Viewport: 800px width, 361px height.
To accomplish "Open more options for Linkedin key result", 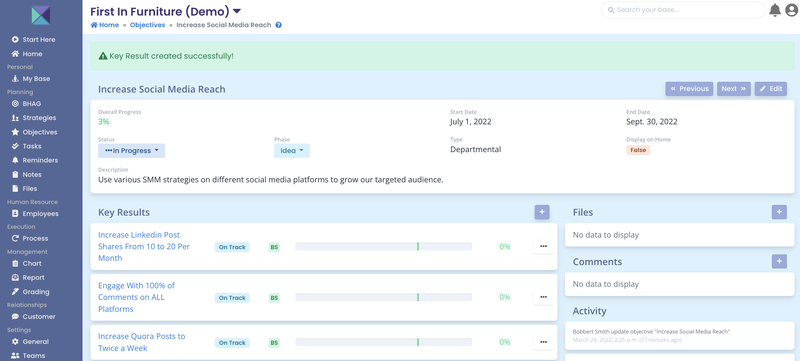I will (x=543, y=246).
